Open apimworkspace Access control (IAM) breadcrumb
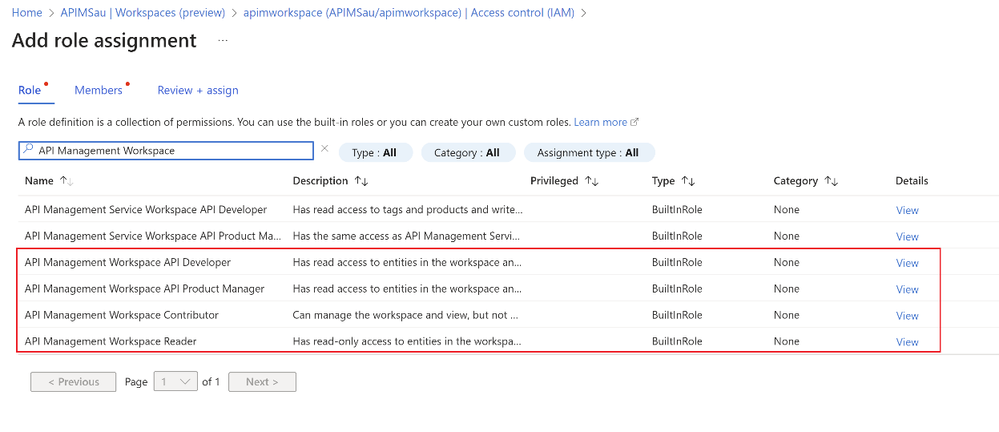The height and width of the screenshot is (432, 999). tap(409, 12)
